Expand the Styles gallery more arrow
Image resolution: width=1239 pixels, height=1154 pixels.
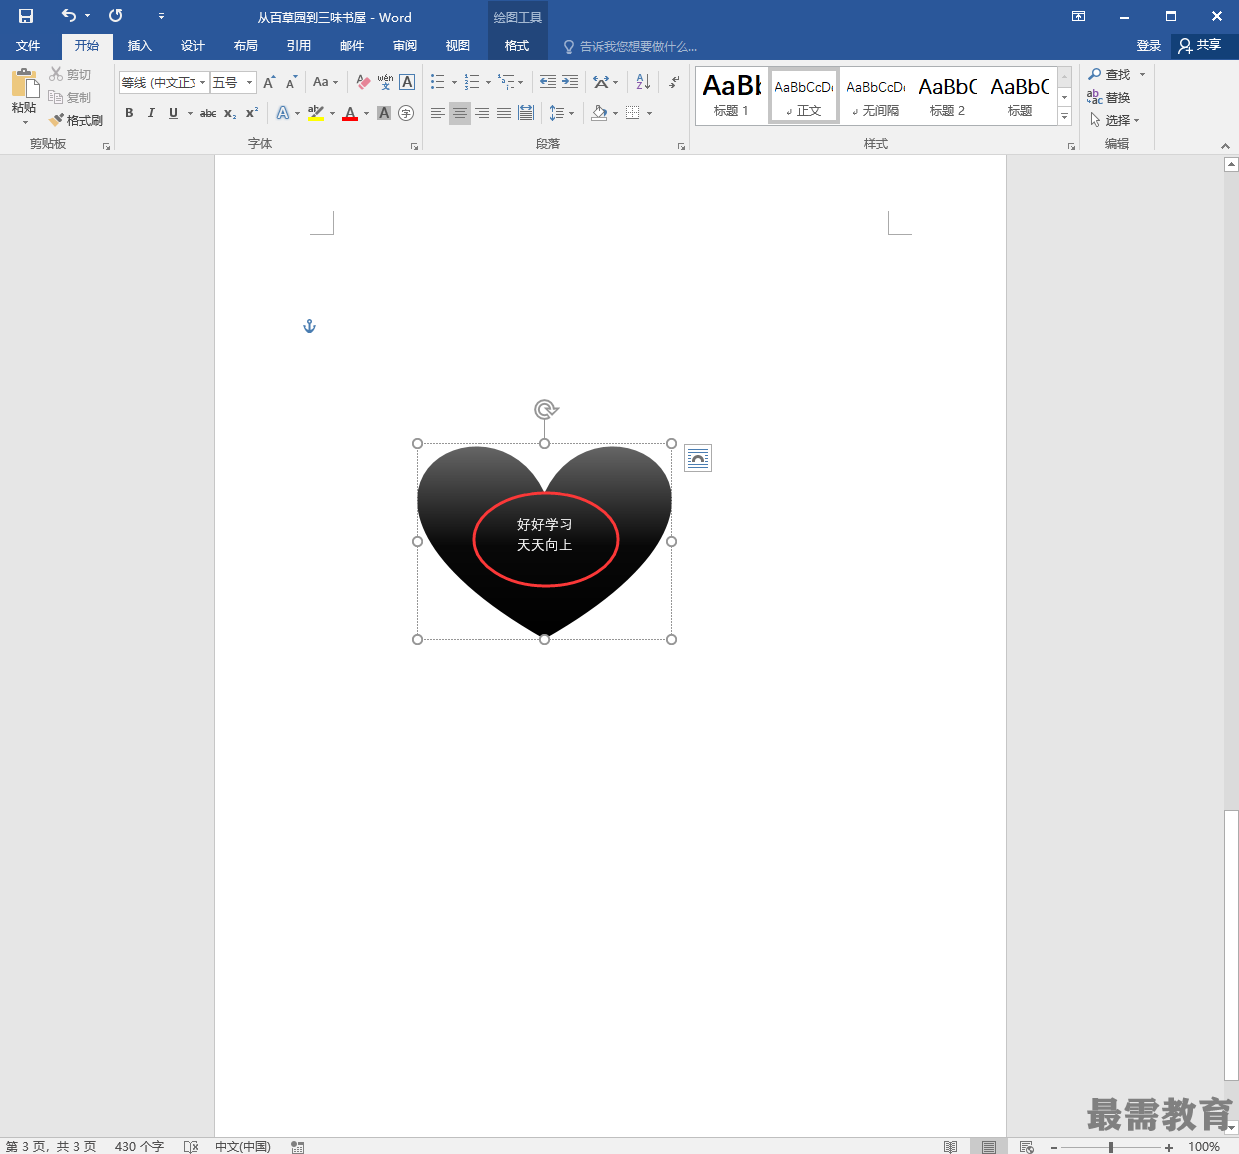[x=1064, y=117]
